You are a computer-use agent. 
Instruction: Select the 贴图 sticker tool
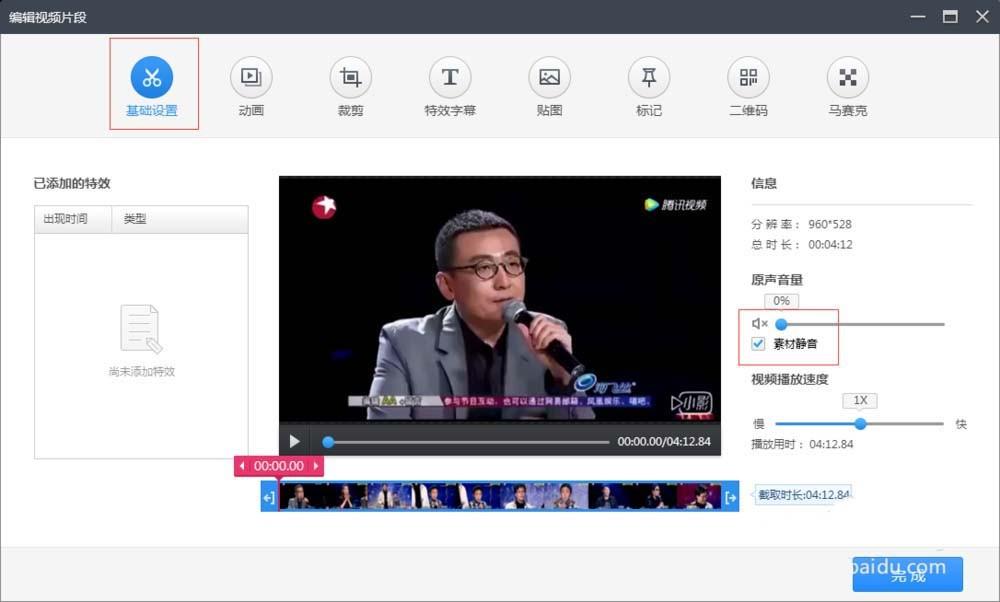pos(548,84)
